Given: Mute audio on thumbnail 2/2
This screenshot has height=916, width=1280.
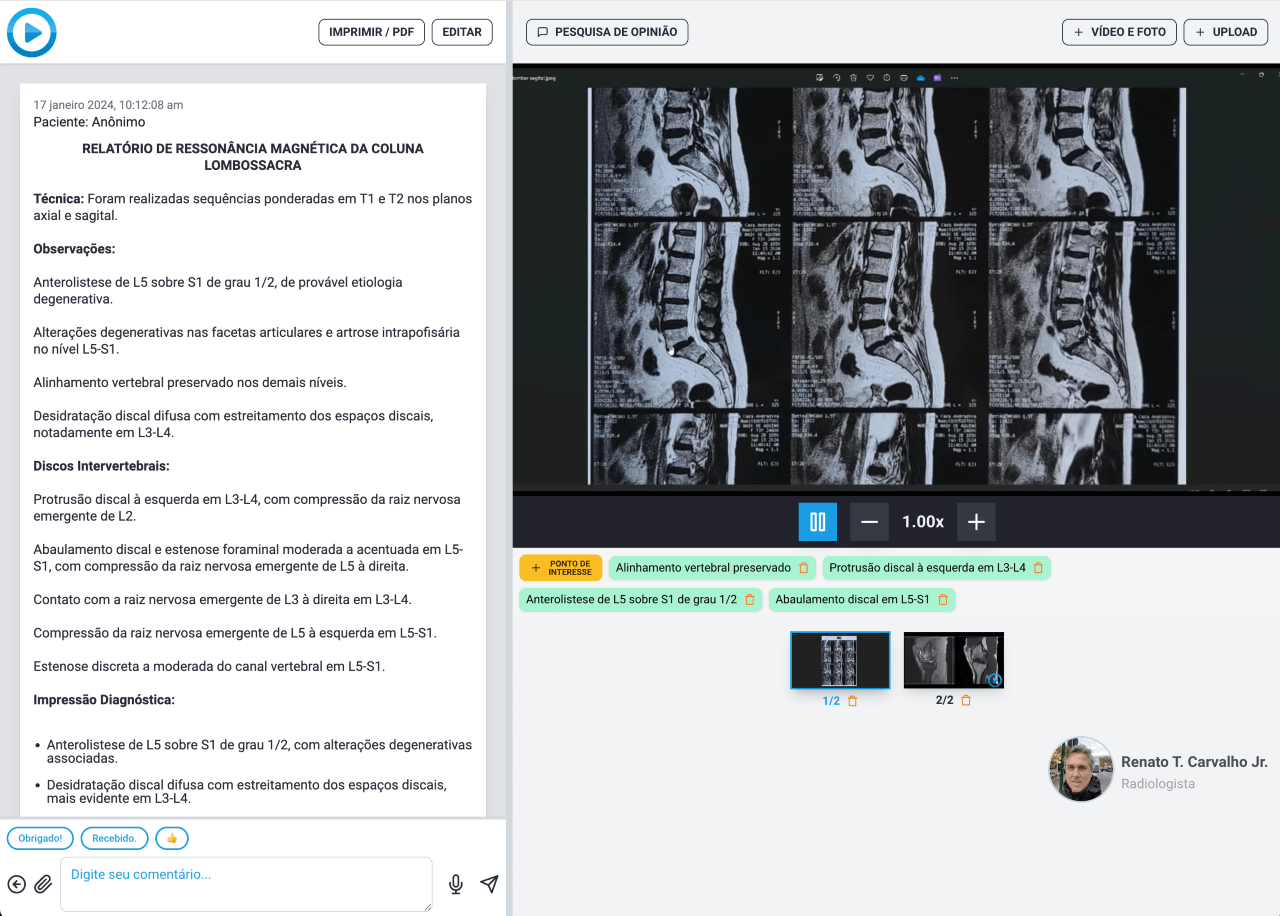Looking at the screenshot, I should pyautogui.click(x=996, y=680).
